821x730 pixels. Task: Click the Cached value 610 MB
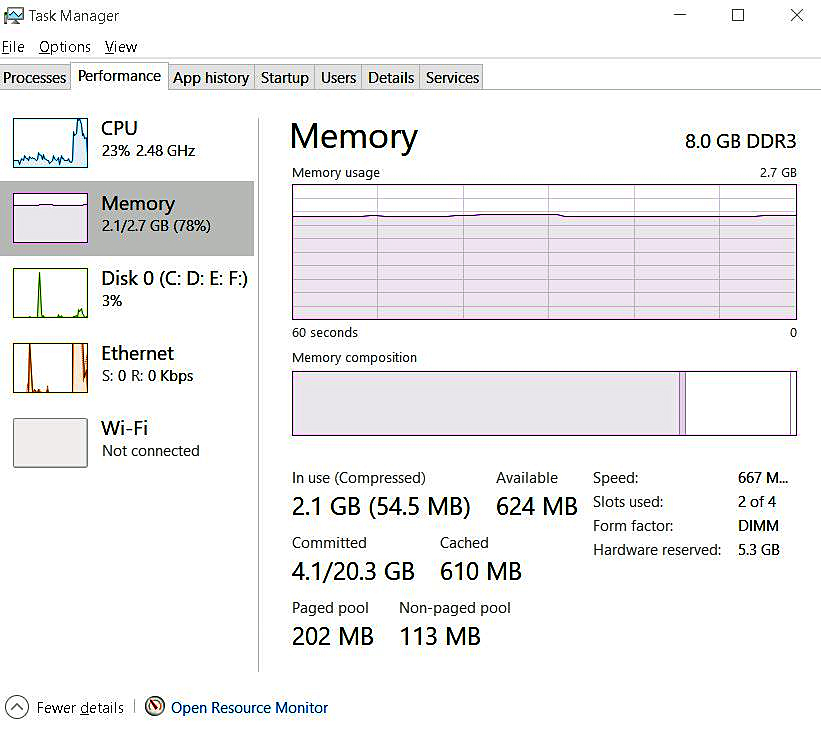click(x=481, y=571)
